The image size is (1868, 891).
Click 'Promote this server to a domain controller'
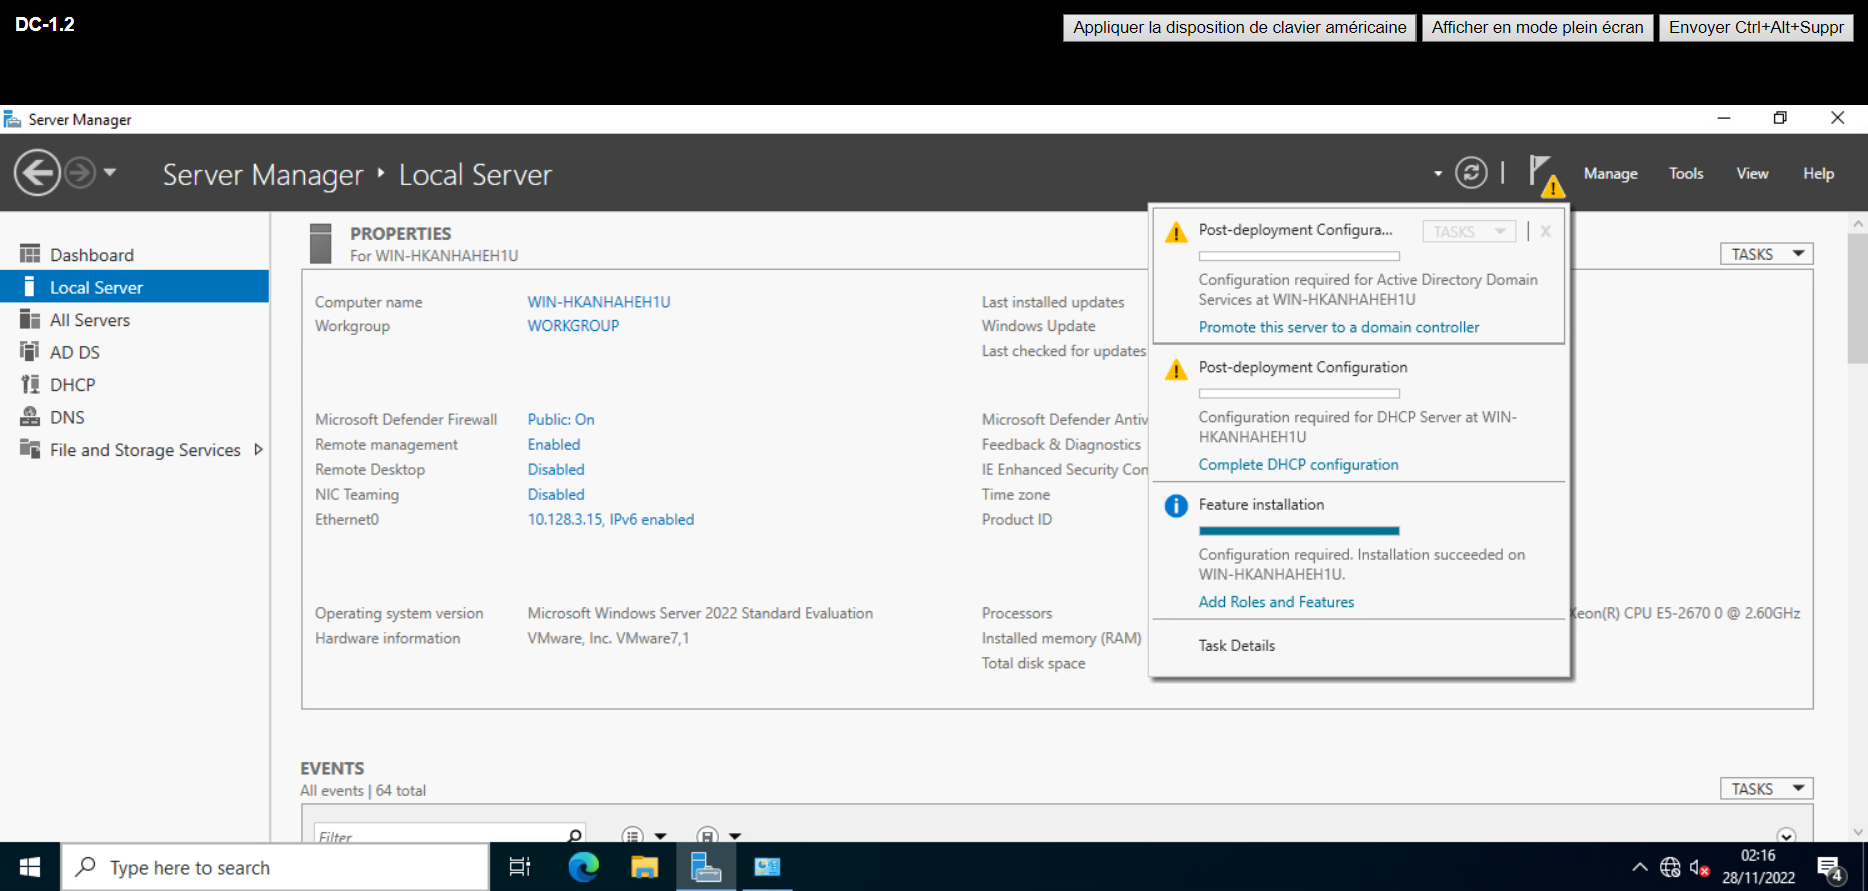(x=1339, y=327)
